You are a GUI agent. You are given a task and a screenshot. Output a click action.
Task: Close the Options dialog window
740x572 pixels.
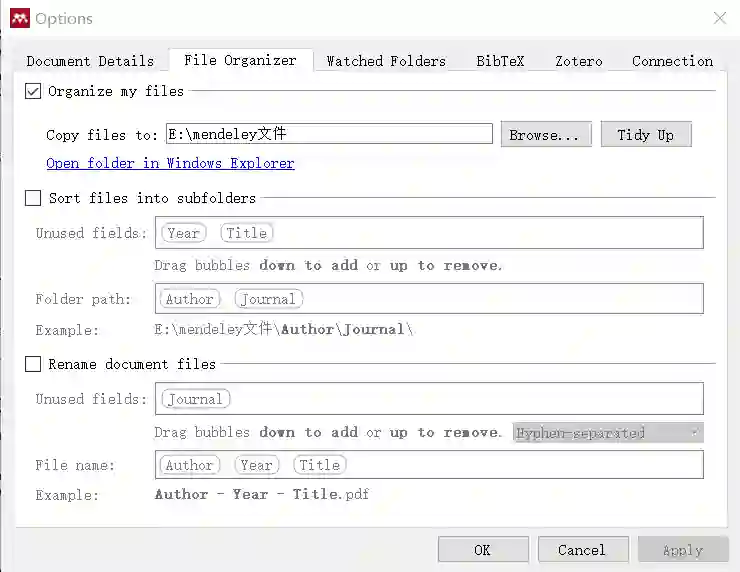click(720, 18)
